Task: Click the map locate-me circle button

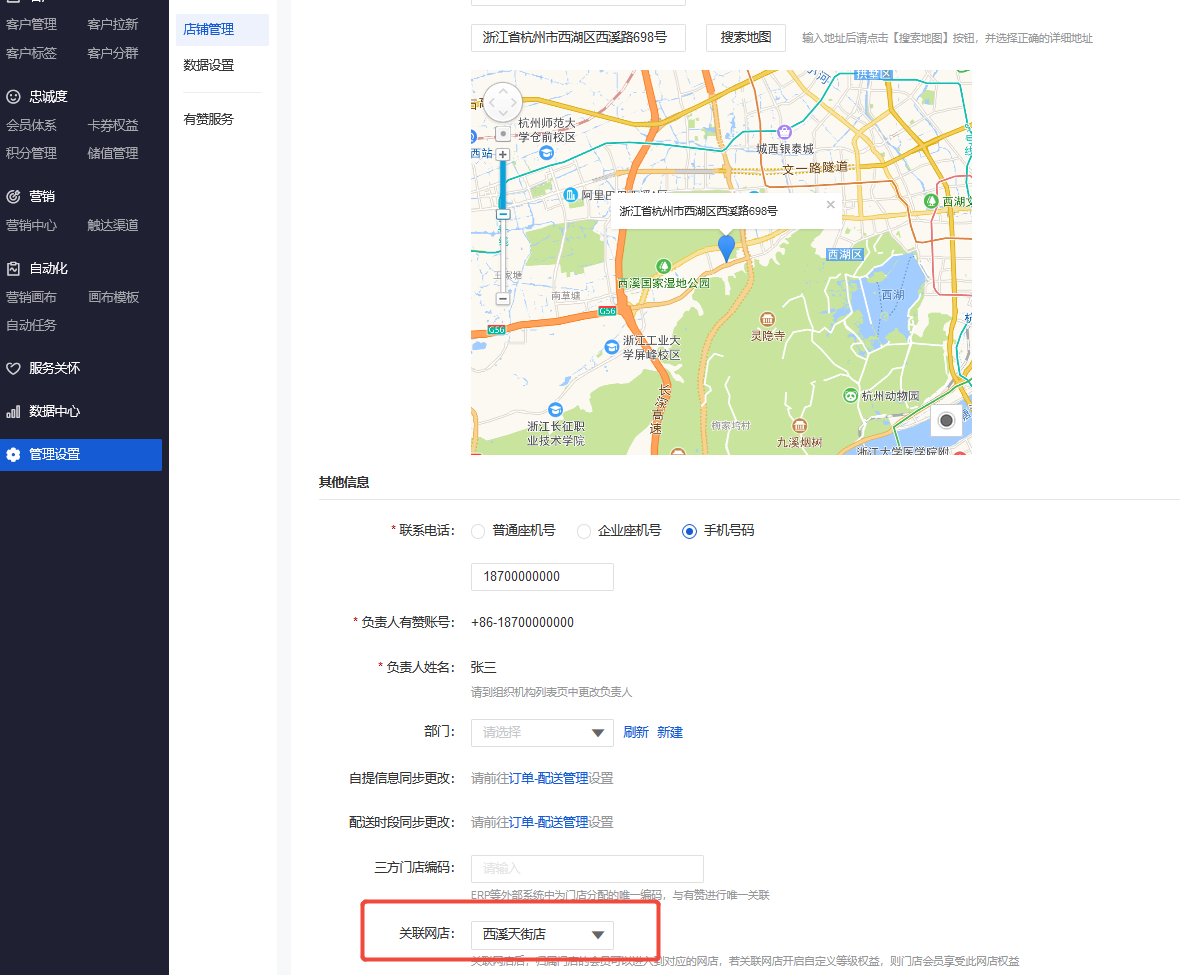Action: click(947, 421)
